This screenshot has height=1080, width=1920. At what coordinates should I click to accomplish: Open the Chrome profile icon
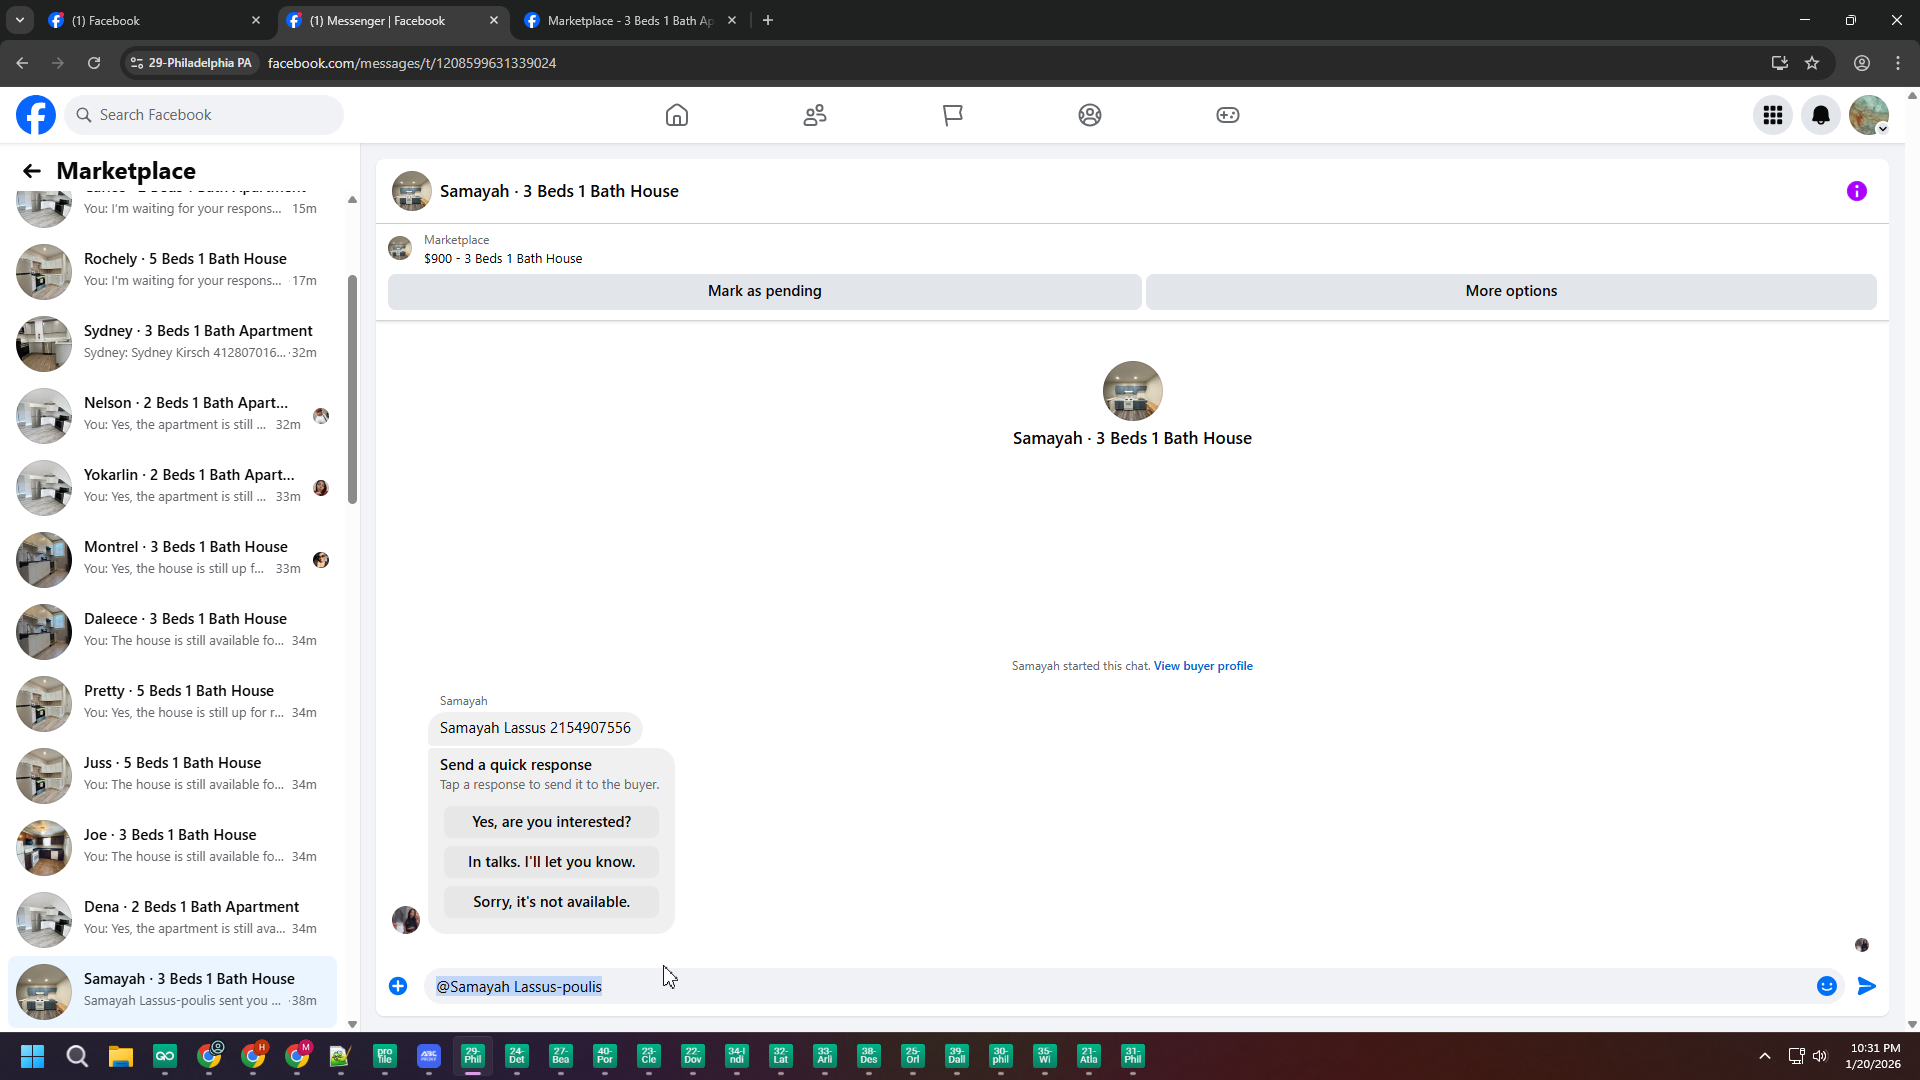point(1862,63)
